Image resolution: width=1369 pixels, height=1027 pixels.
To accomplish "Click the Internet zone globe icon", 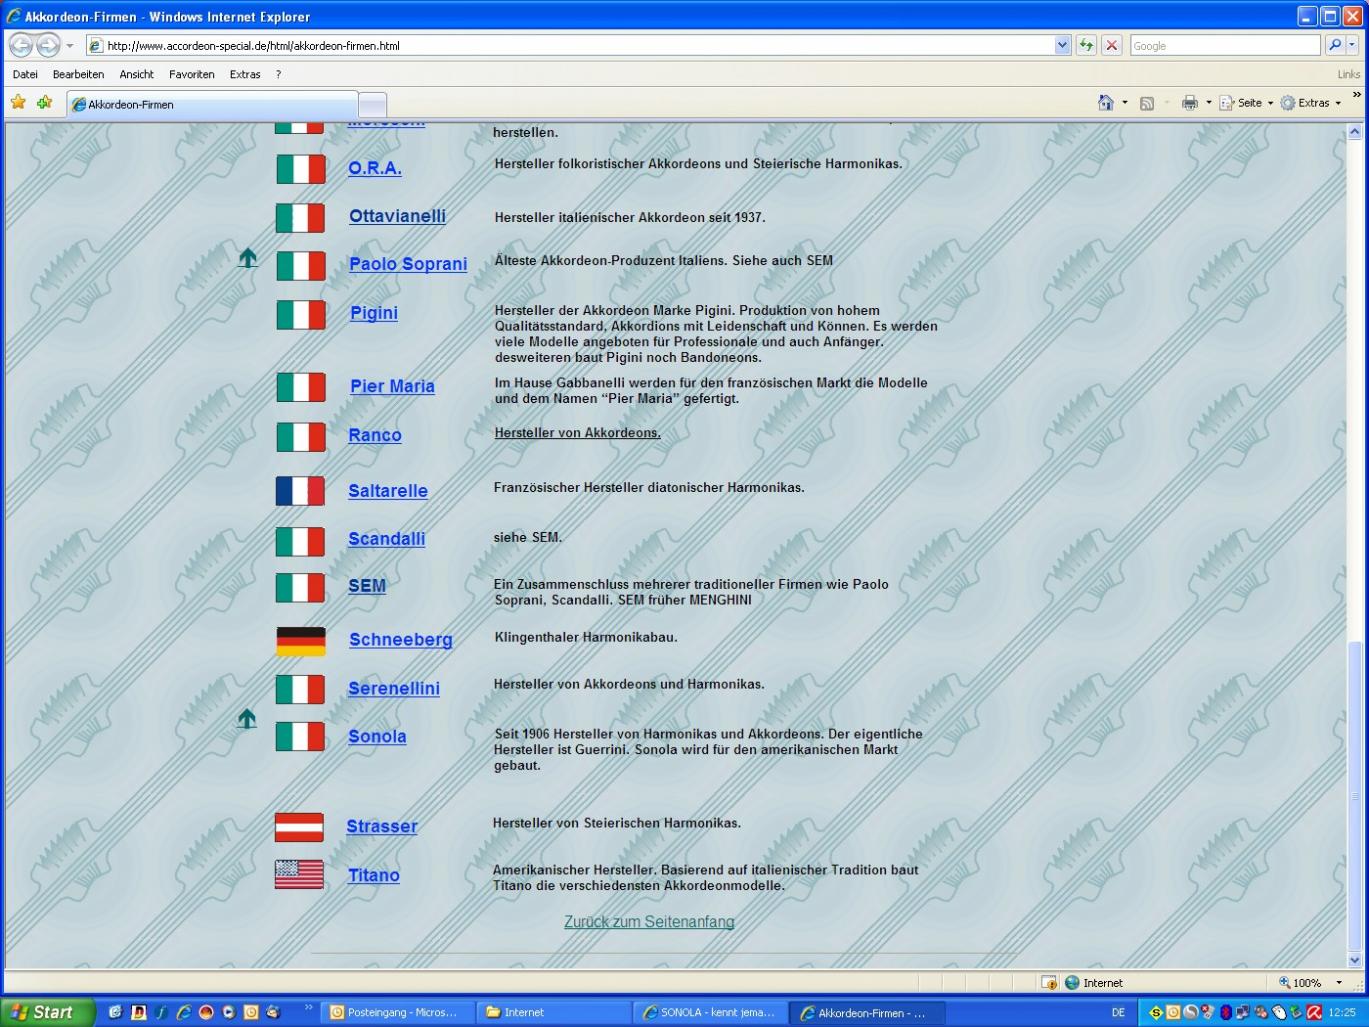I will pyautogui.click(x=1072, y=983).
